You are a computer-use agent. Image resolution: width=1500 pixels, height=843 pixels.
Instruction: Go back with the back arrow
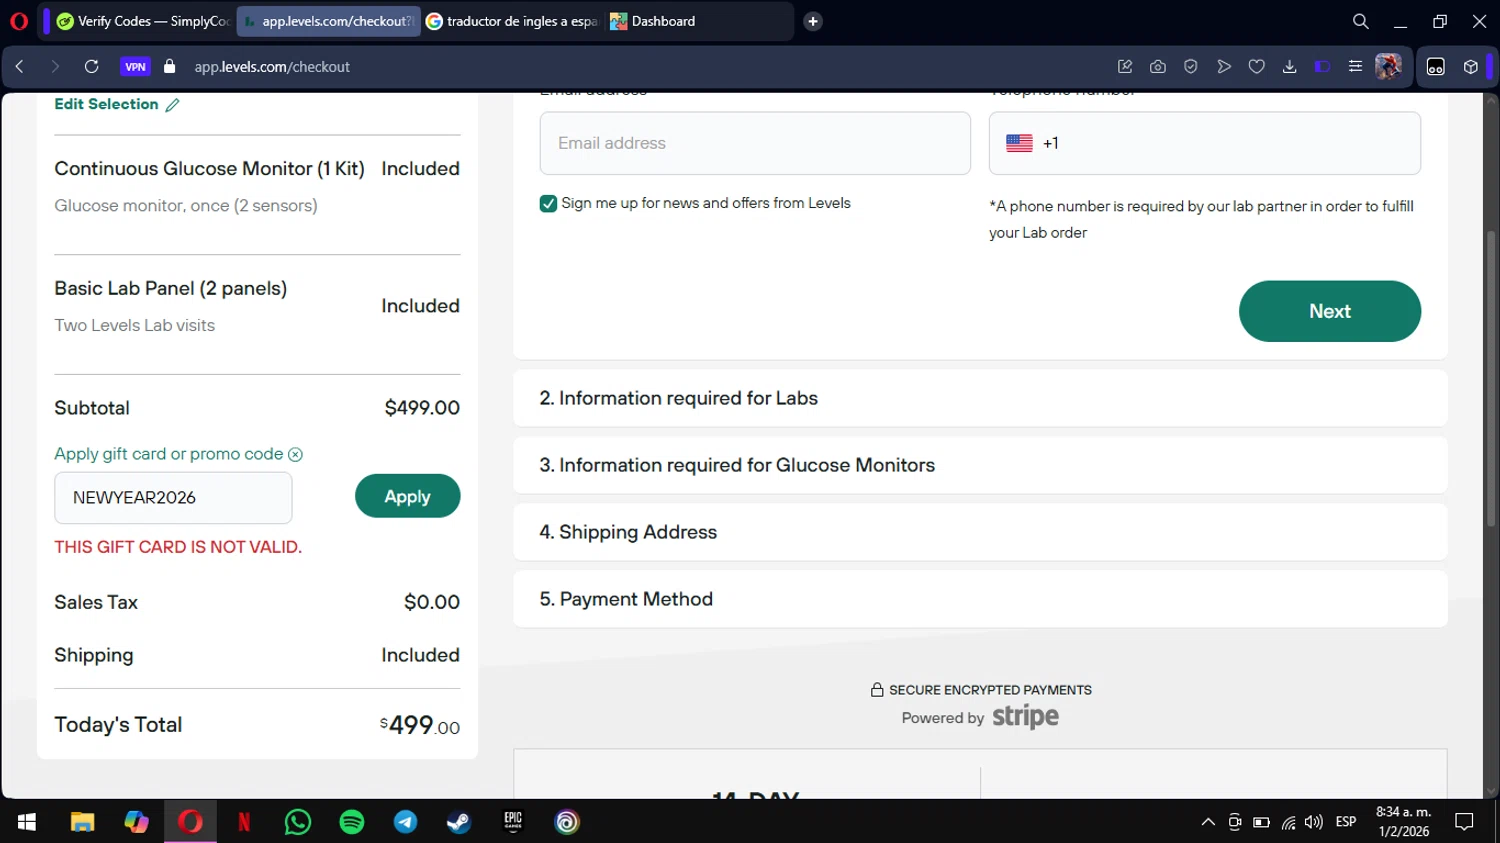(x=20, y=67)
